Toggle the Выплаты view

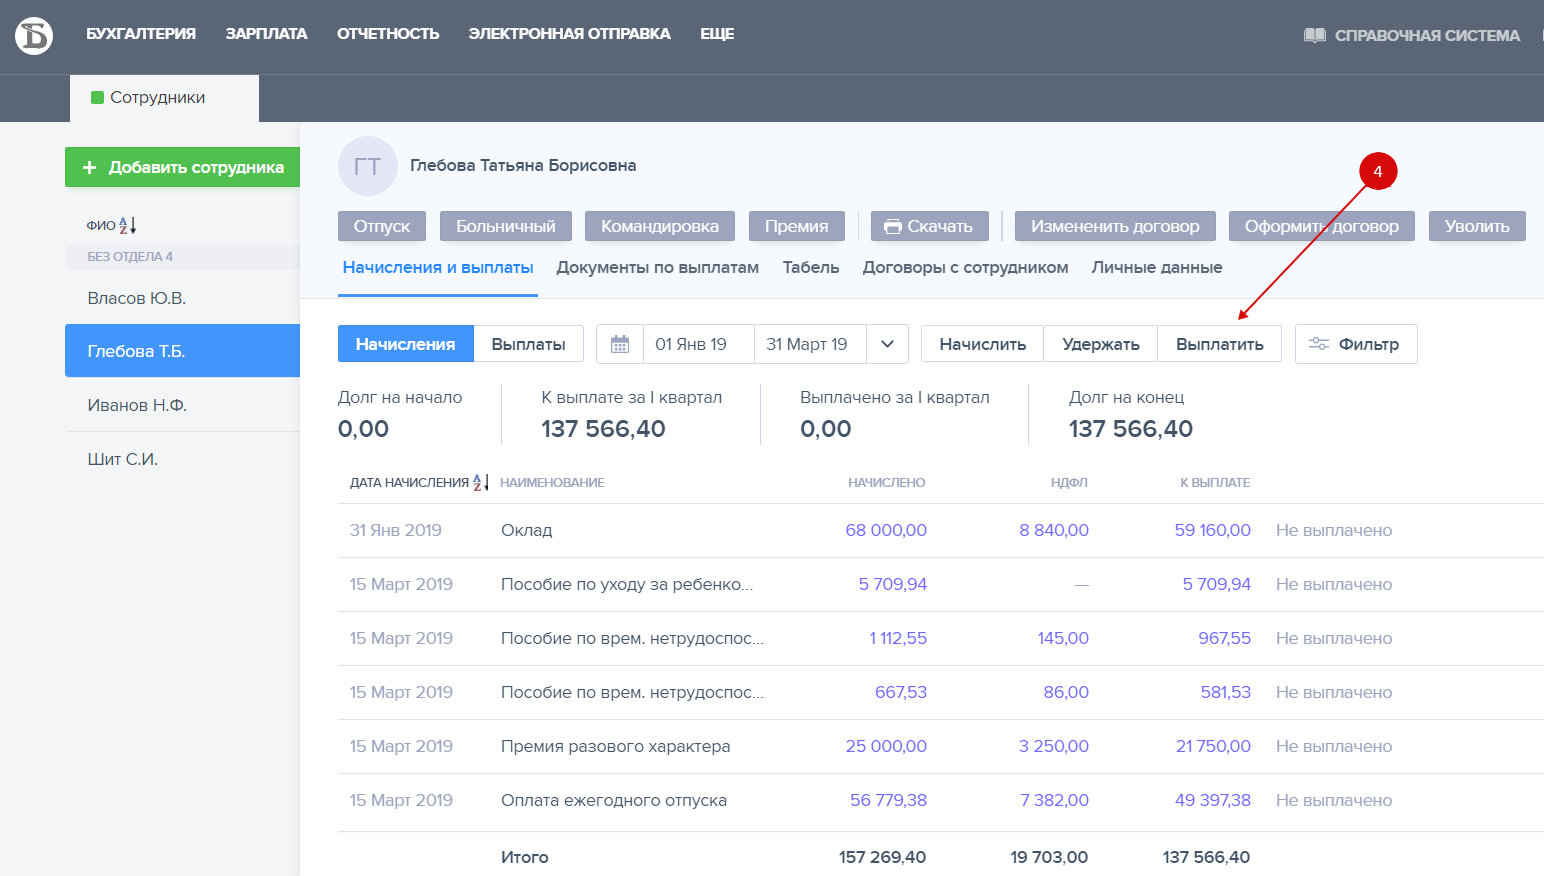click(529, 344)
